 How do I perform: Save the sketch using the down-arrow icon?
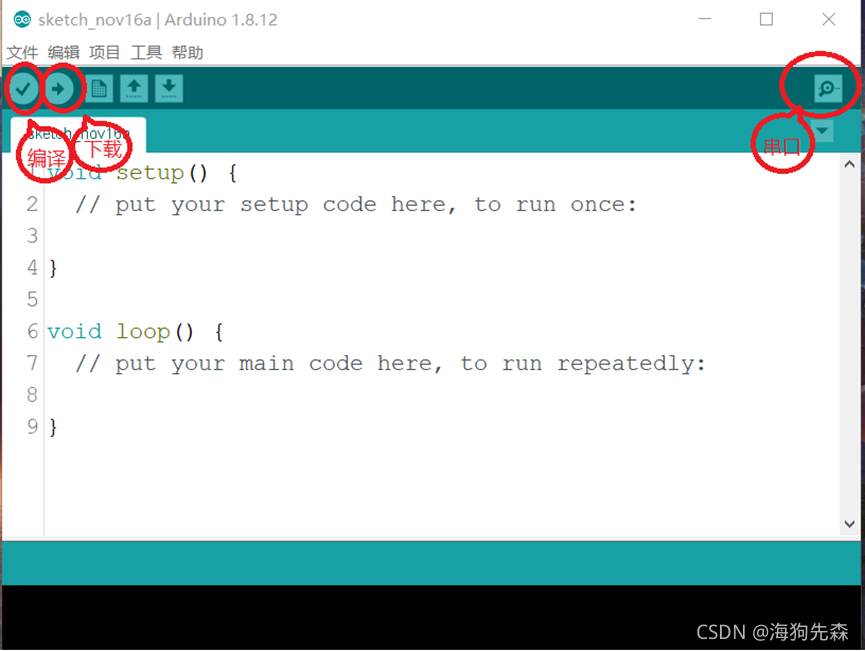click(x=169, y=88)
